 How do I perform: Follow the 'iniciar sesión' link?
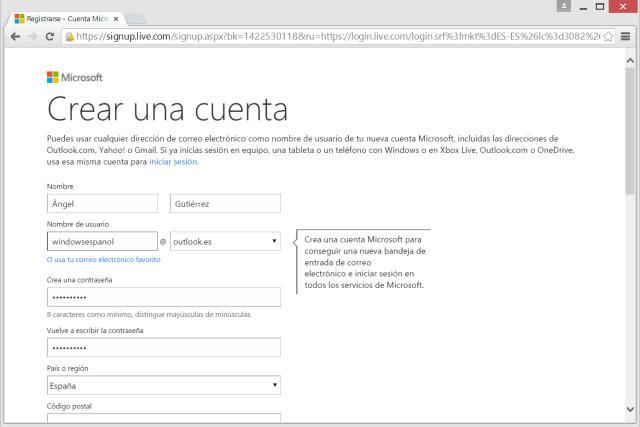tap(173, 162)
